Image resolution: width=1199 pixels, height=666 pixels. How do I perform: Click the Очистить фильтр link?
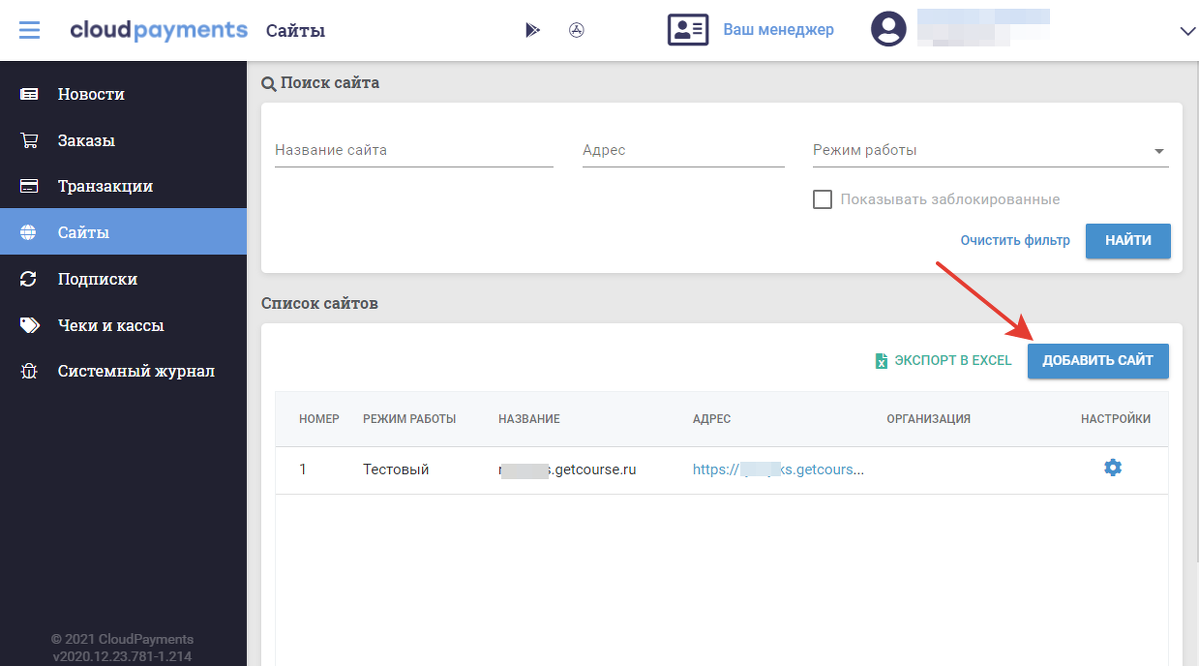click(x=1015, y=241)
